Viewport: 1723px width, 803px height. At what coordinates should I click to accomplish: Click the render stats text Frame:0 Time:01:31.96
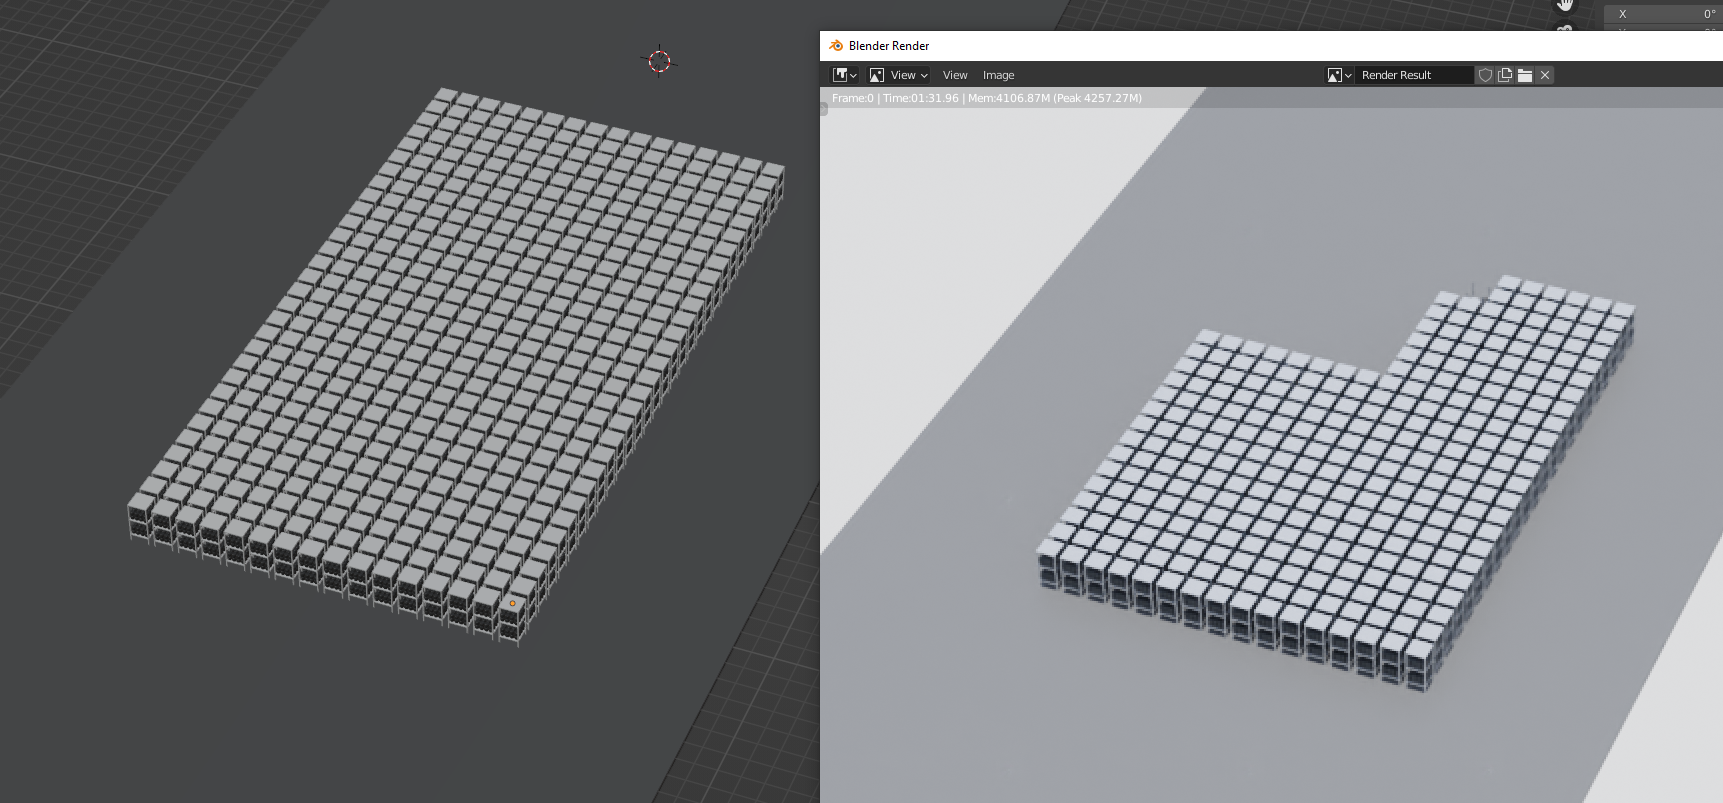click(x=986, y=98)
